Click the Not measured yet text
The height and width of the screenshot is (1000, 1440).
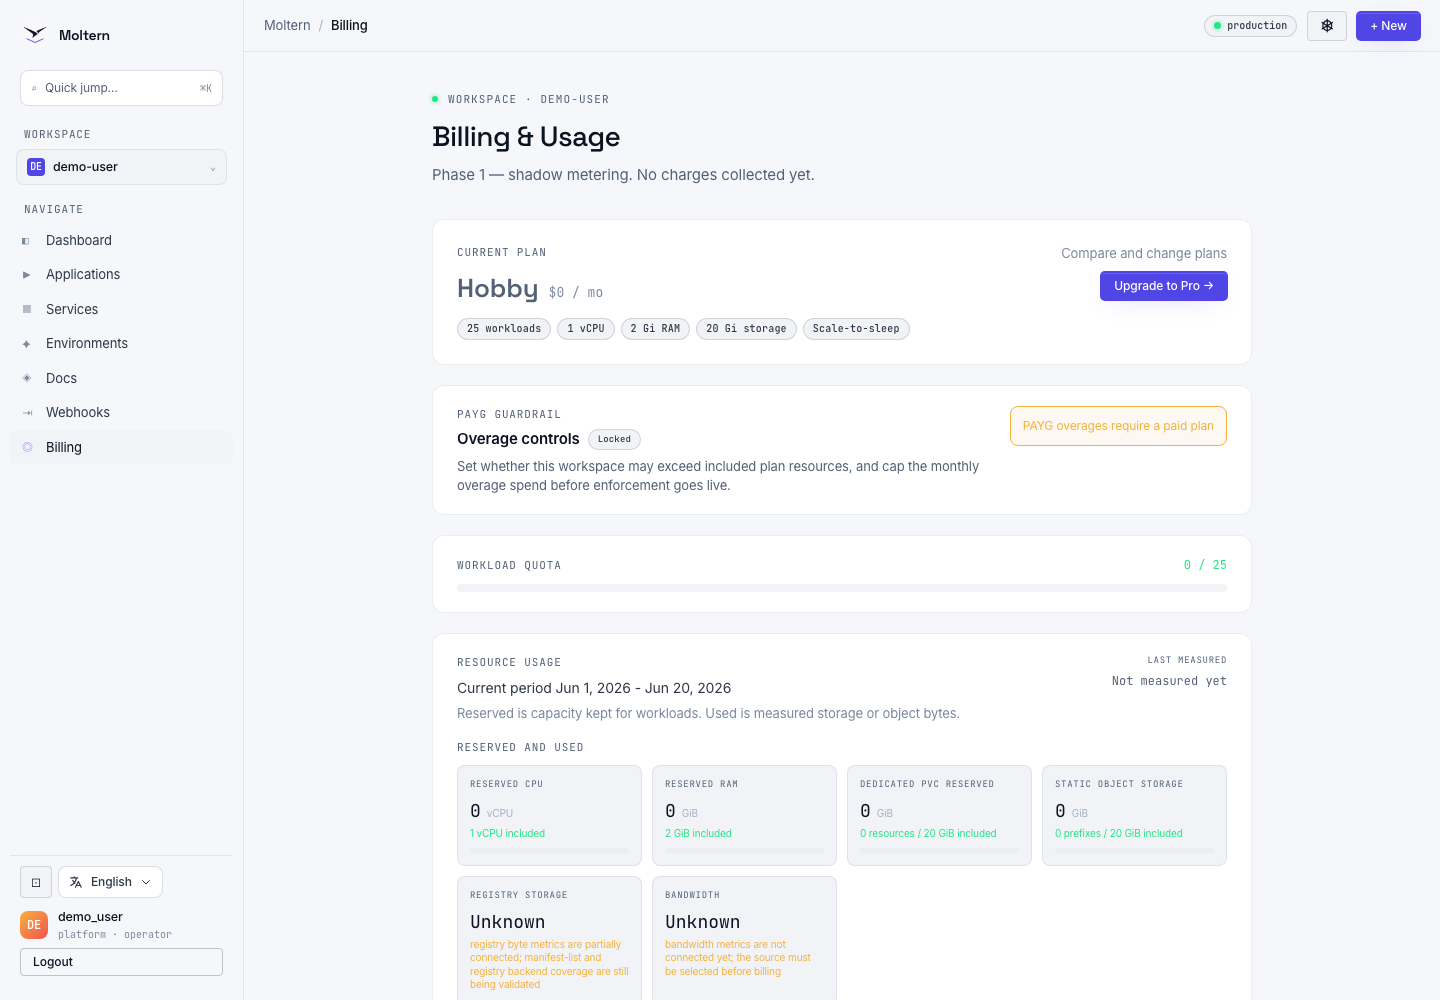click(1169, 681)
